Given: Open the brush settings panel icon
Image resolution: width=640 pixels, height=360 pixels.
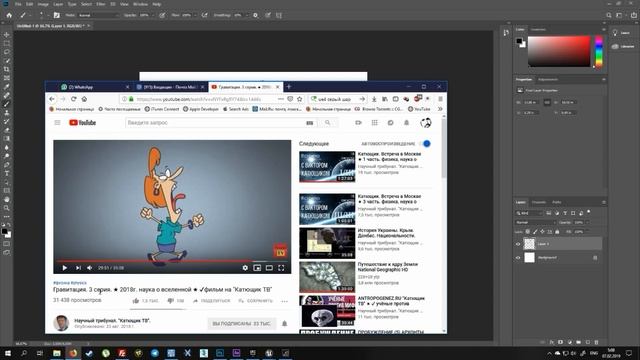Looking at the screenshot, I should coord(57,15).
